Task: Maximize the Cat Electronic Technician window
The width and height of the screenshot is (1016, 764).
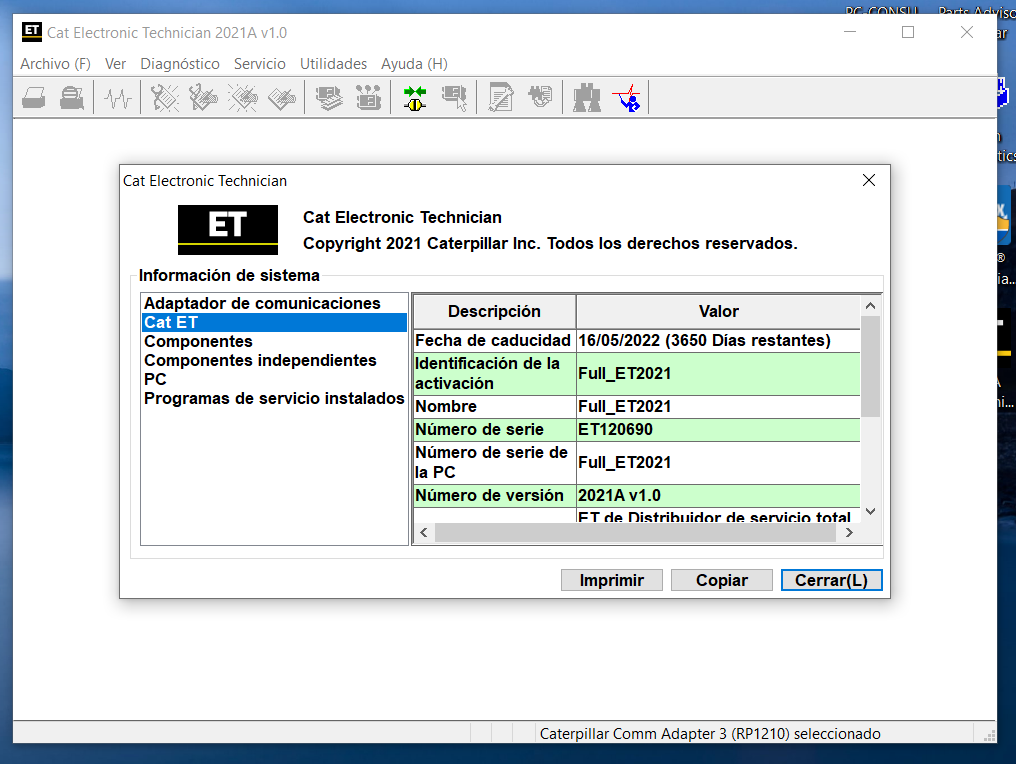Action: [x=908, y=32]
